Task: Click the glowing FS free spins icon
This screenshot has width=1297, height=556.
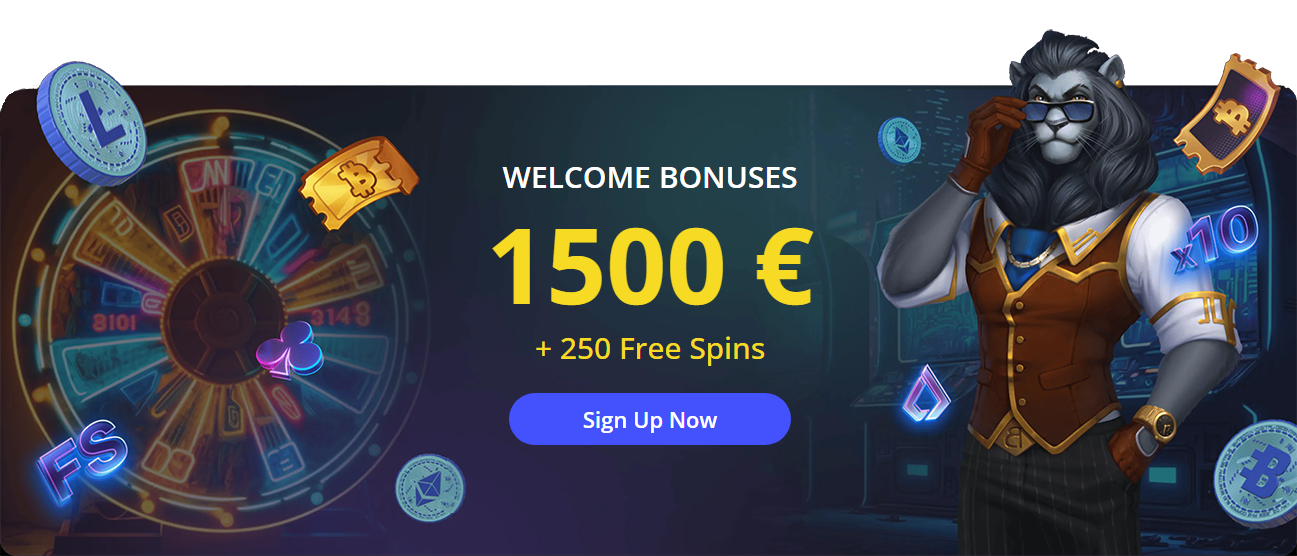Action: [x=83, y=458]
